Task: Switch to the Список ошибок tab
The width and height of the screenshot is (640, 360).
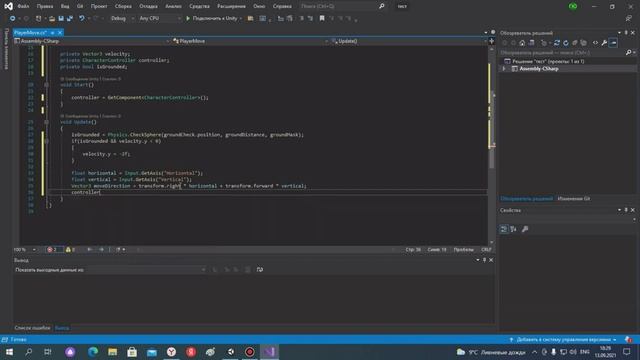Action: click(x=32, y=328)
